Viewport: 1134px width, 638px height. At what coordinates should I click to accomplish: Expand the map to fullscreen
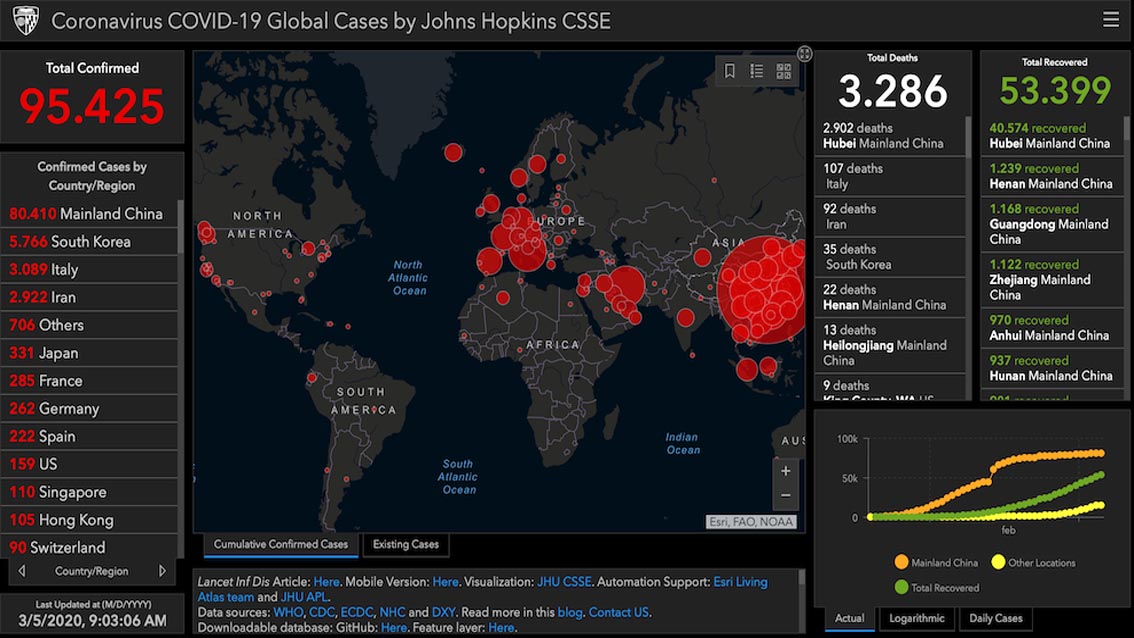(x=804, y=54)
